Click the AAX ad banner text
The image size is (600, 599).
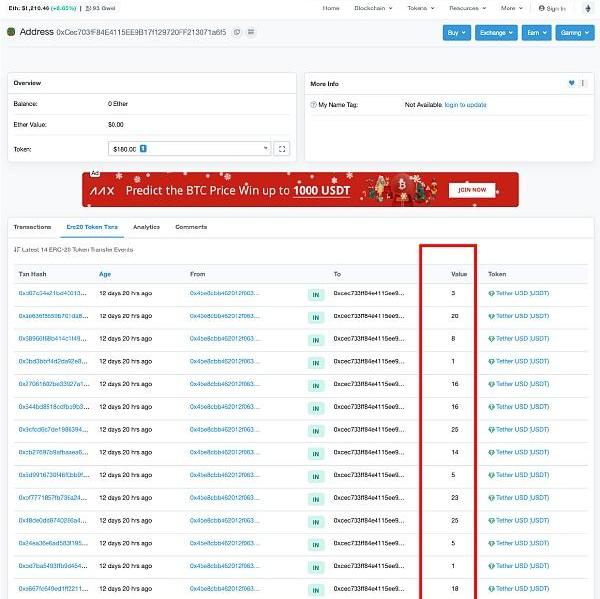[x=238, y=190]
